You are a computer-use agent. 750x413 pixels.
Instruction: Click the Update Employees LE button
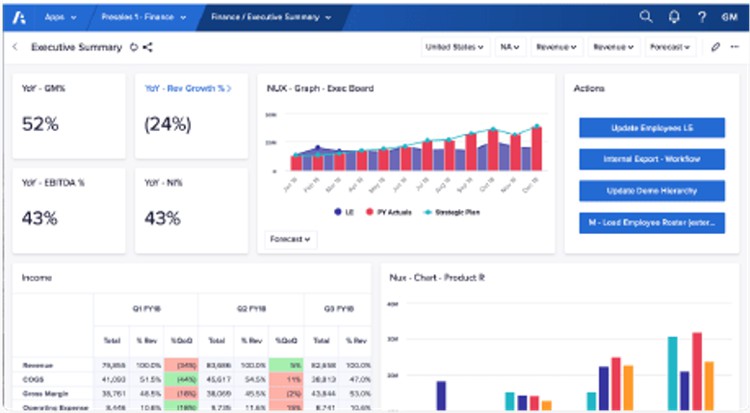coord(651,129)
